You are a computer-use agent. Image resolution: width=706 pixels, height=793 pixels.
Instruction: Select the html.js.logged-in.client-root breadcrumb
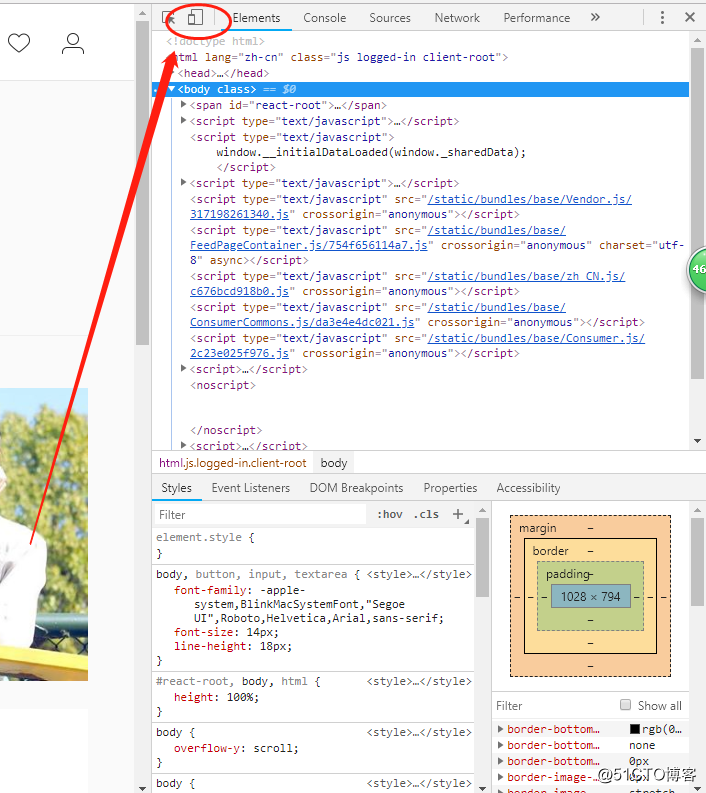pyautogui.click(x=233, y=463)
